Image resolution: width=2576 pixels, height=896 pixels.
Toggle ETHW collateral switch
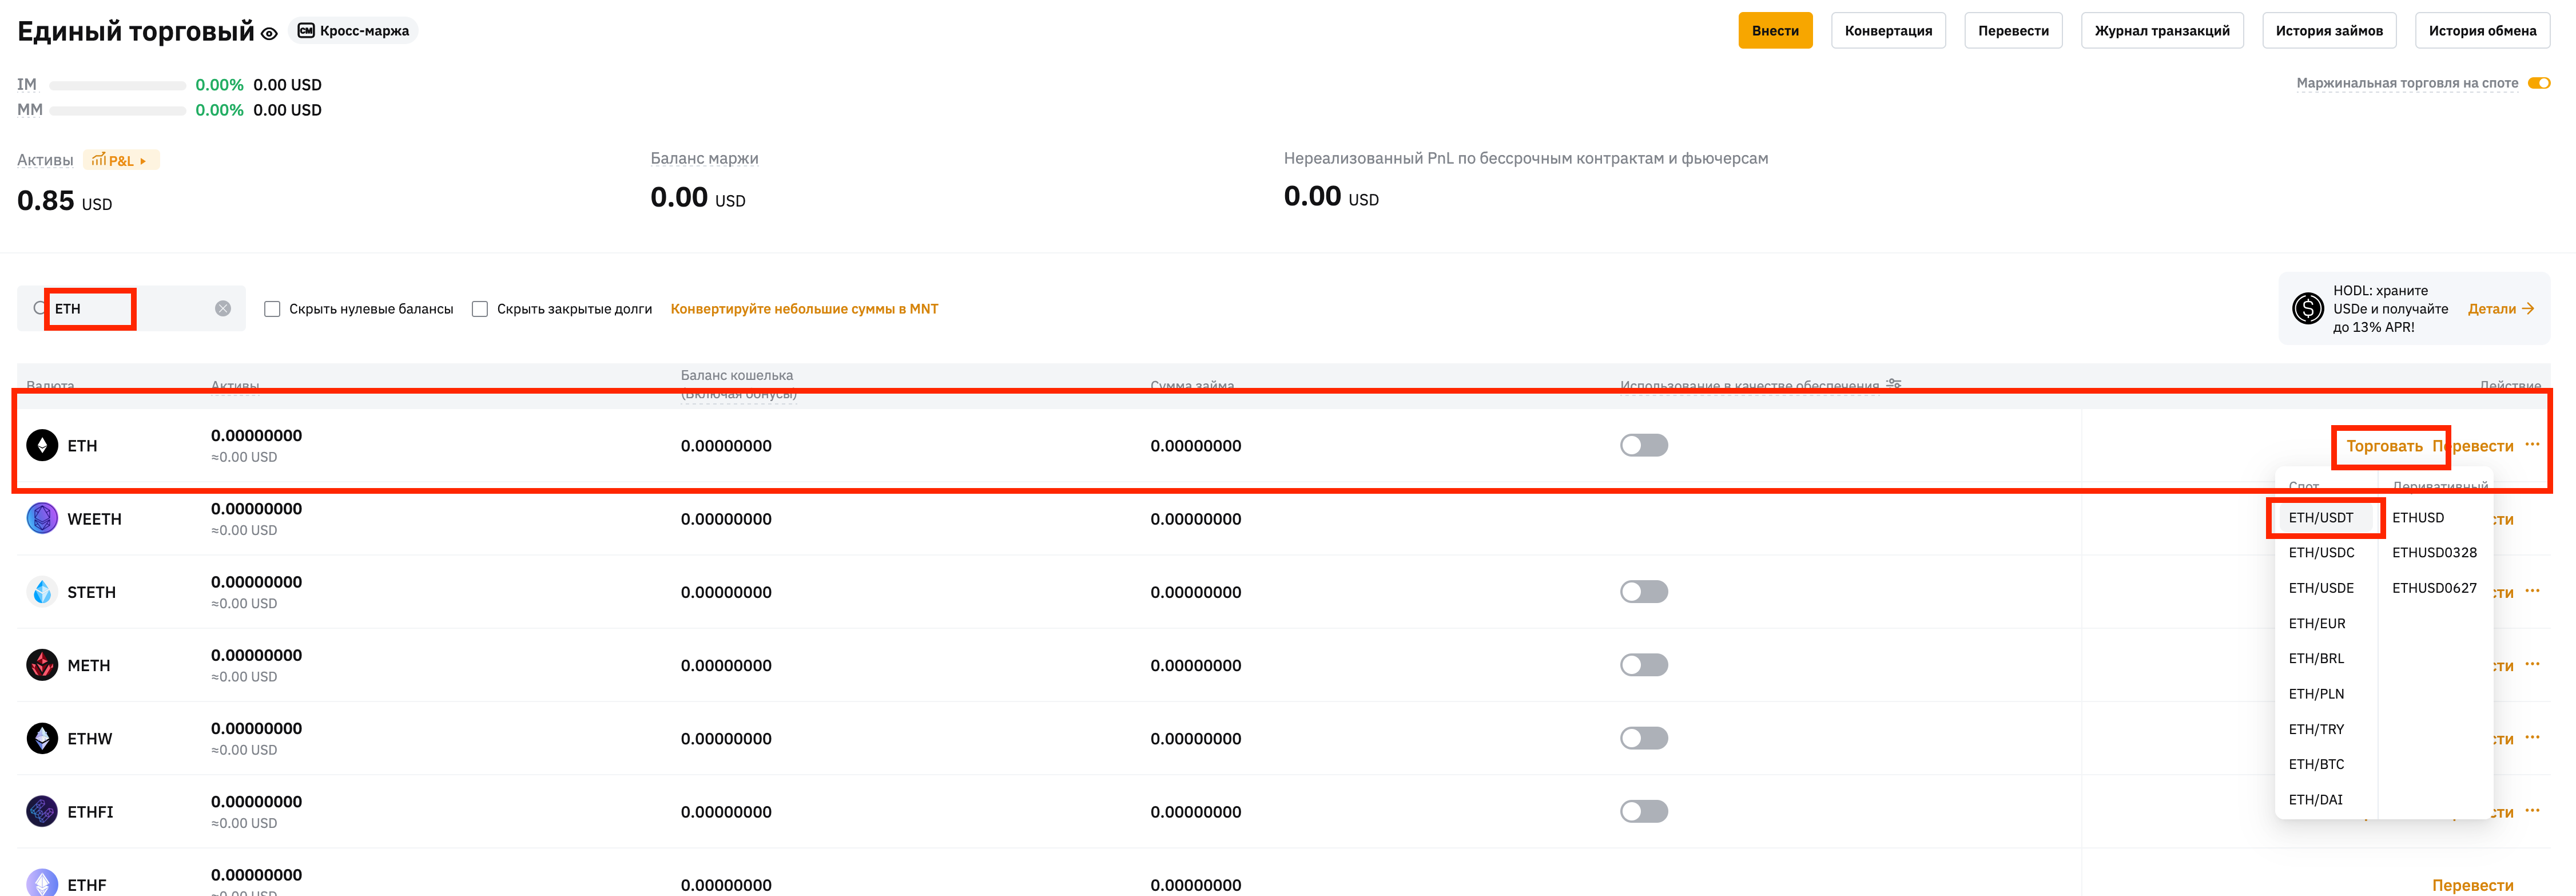click(x=1644, y=738)
